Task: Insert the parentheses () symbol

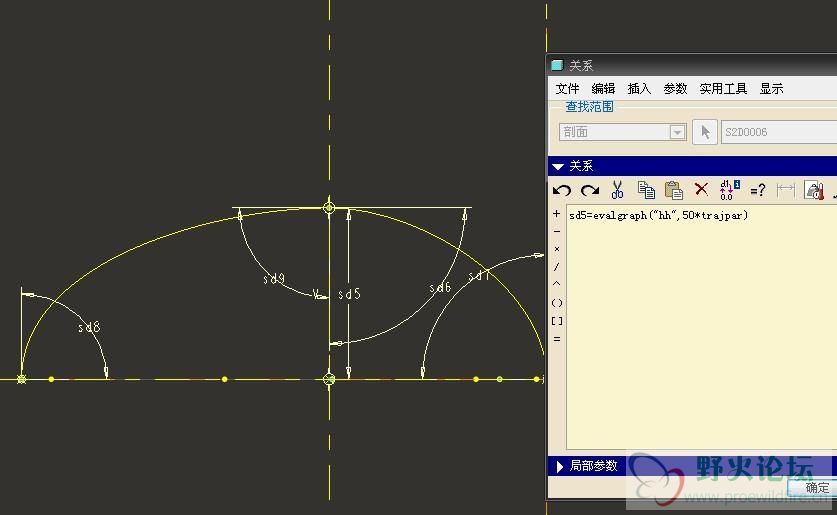Action: 557,303
